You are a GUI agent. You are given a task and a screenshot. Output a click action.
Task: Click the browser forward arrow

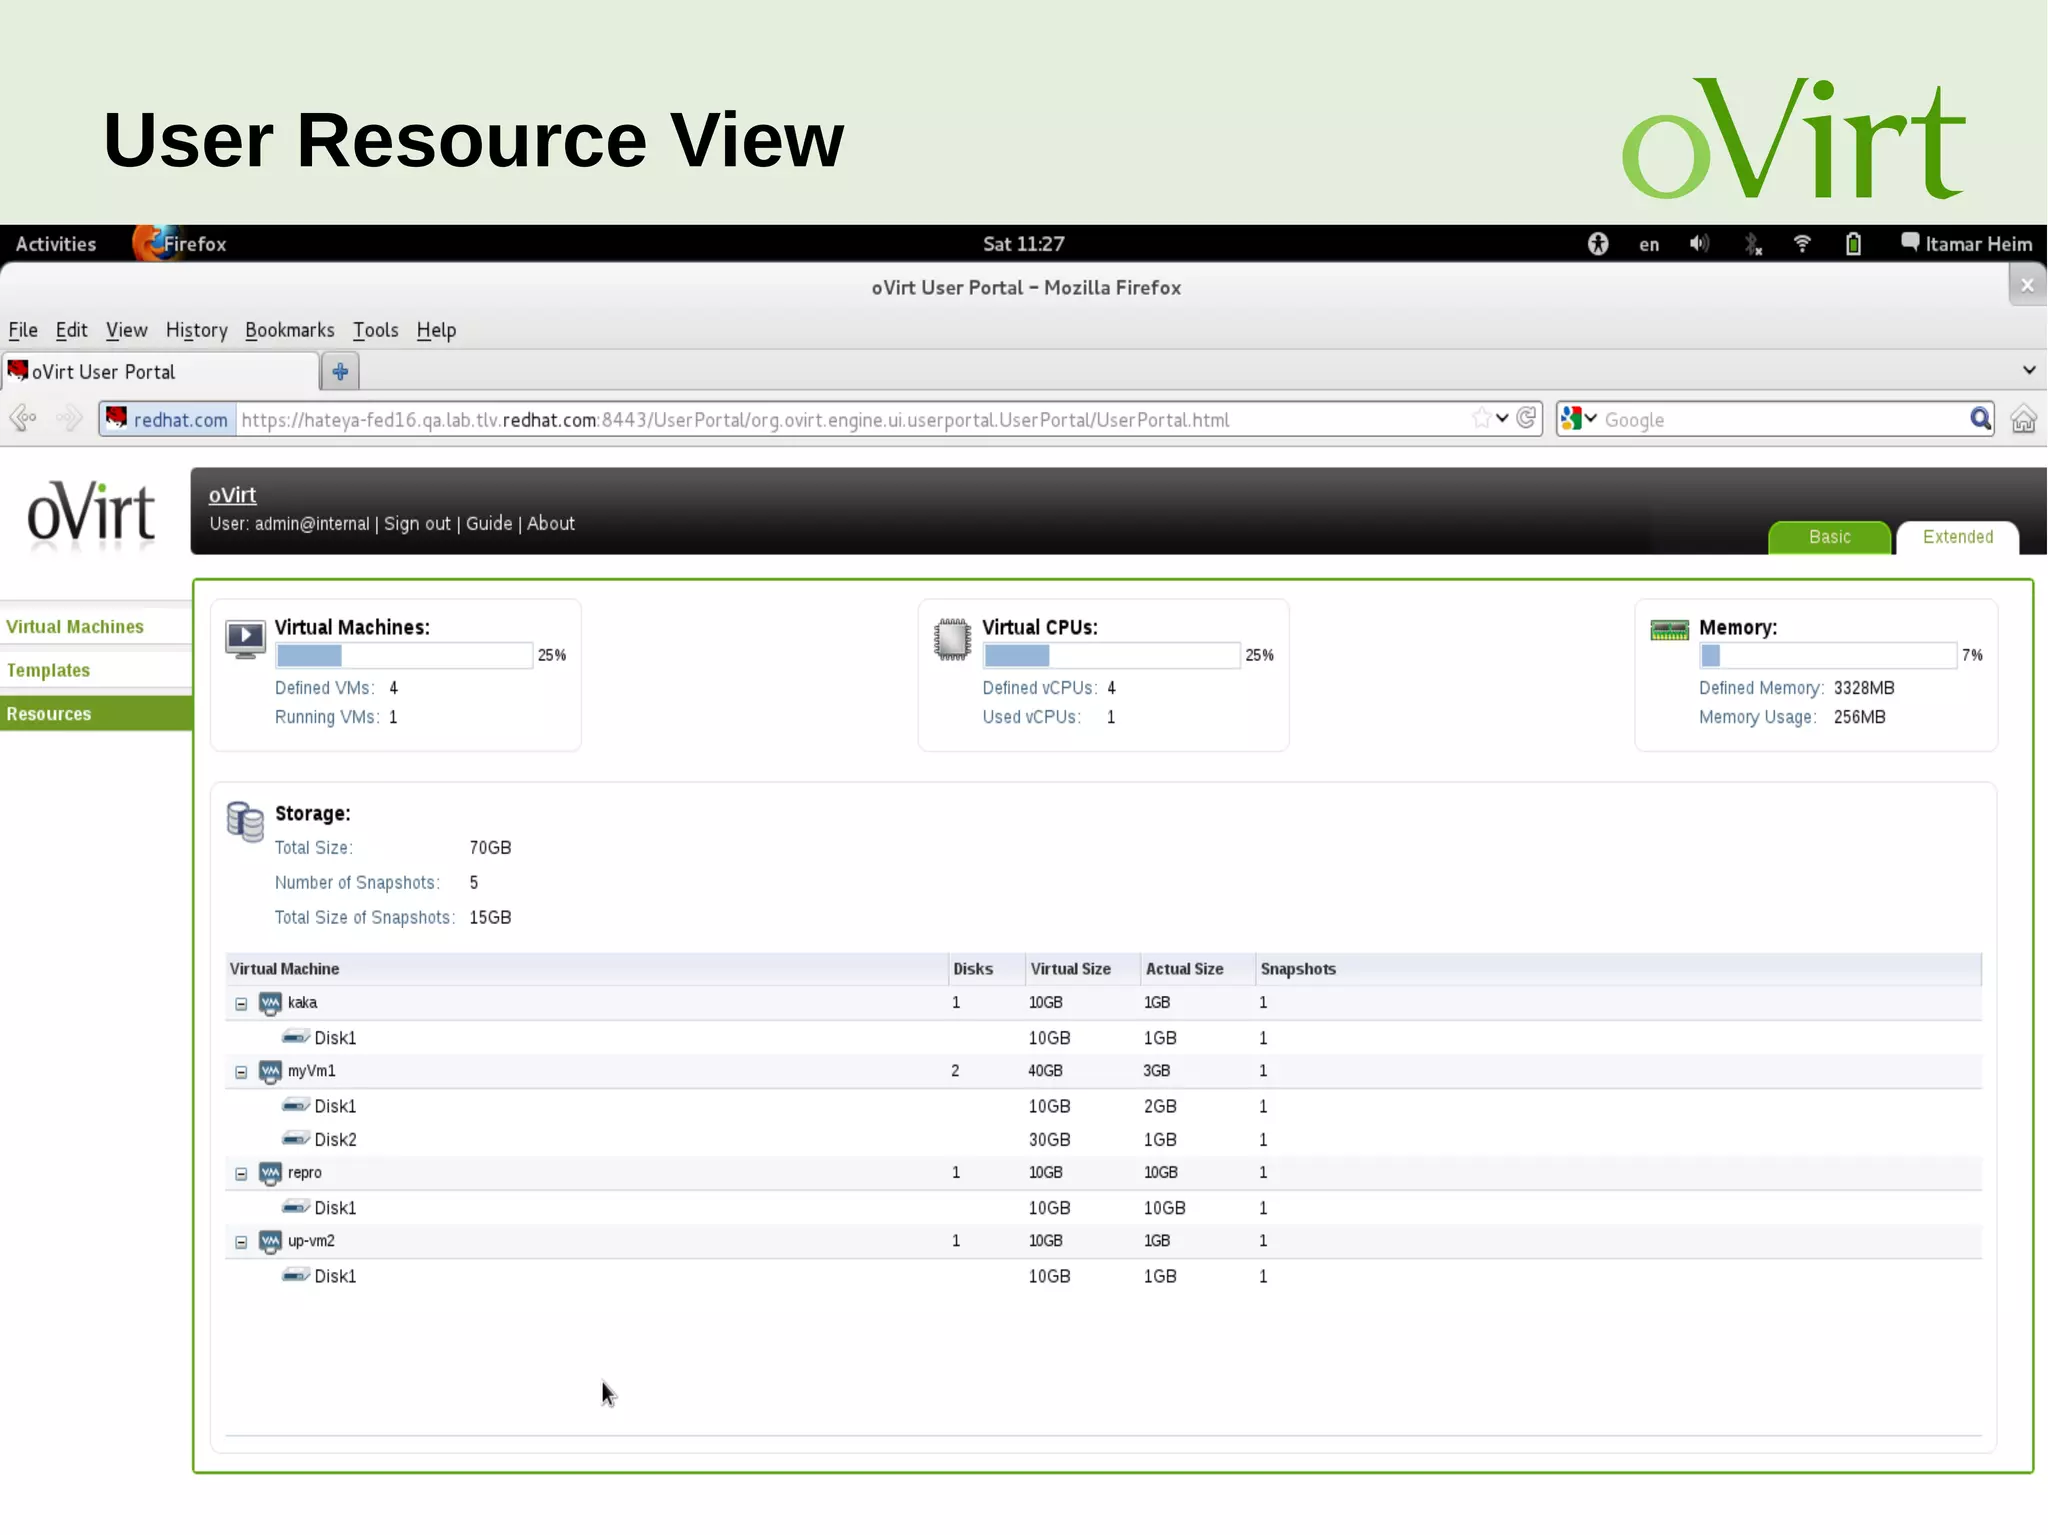point(69,418)
